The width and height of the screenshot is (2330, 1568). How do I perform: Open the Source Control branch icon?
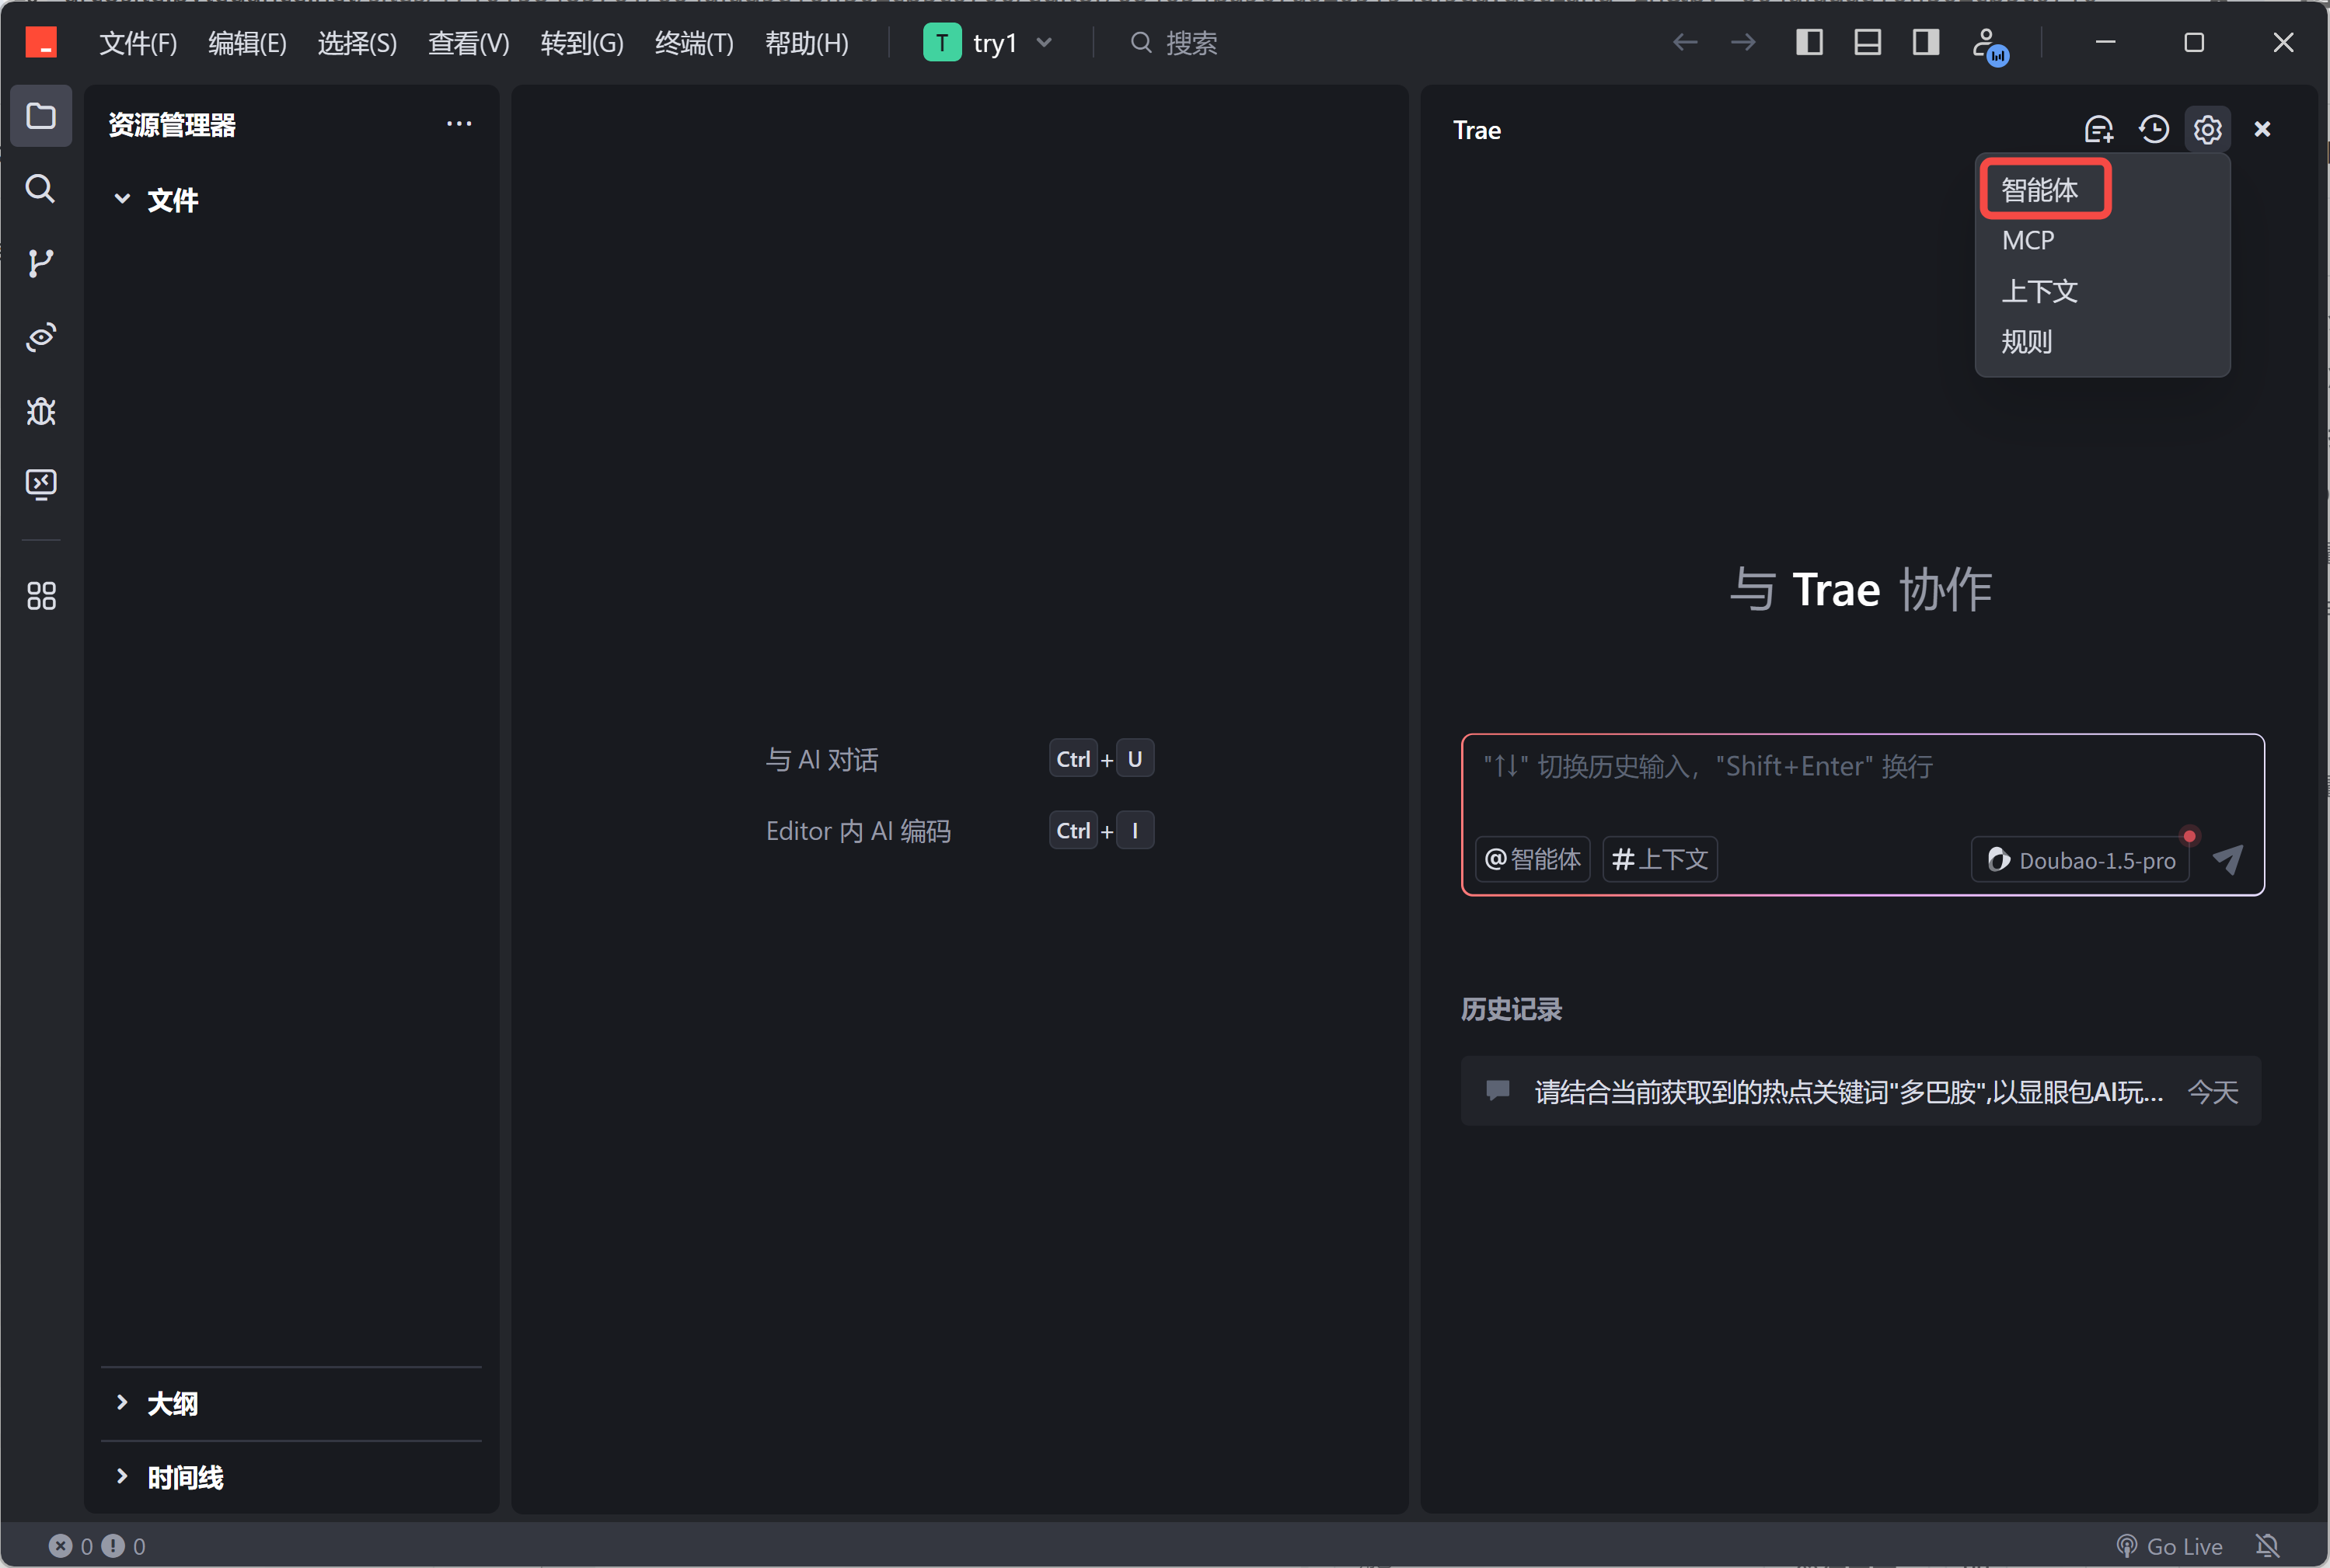(x=41, y=263)
